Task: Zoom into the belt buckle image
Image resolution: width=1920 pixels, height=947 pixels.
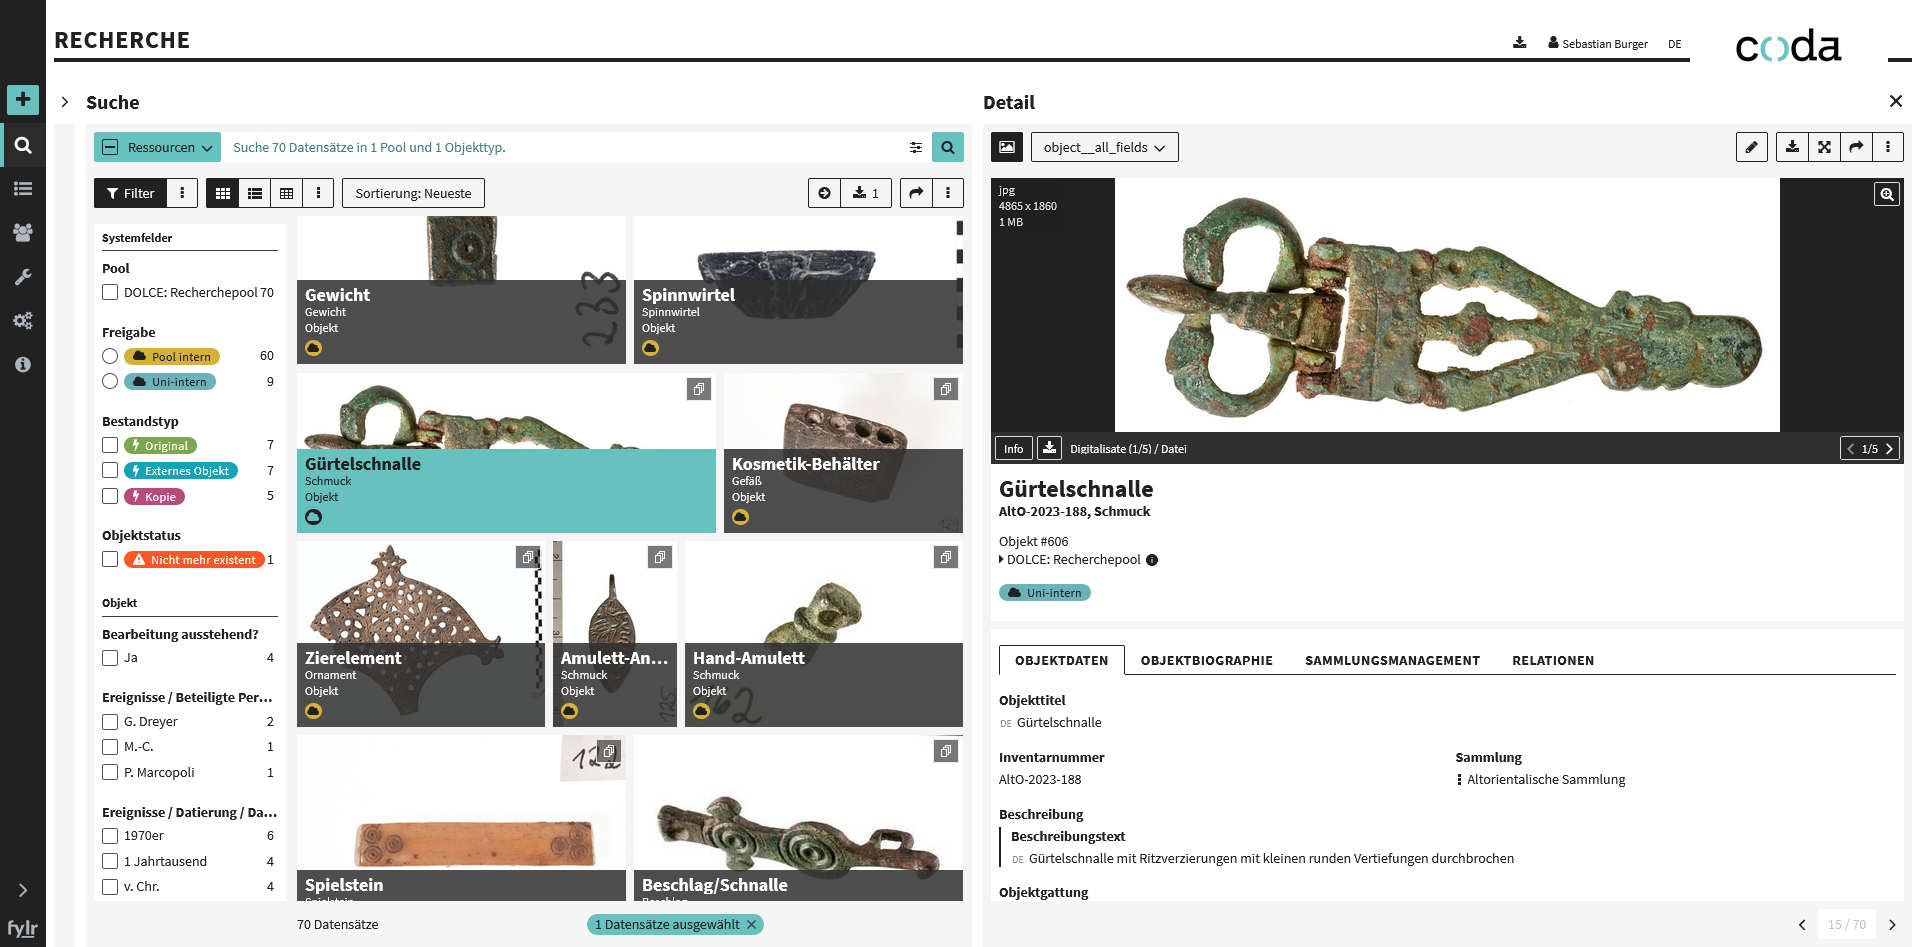Action: point(1886,194)
